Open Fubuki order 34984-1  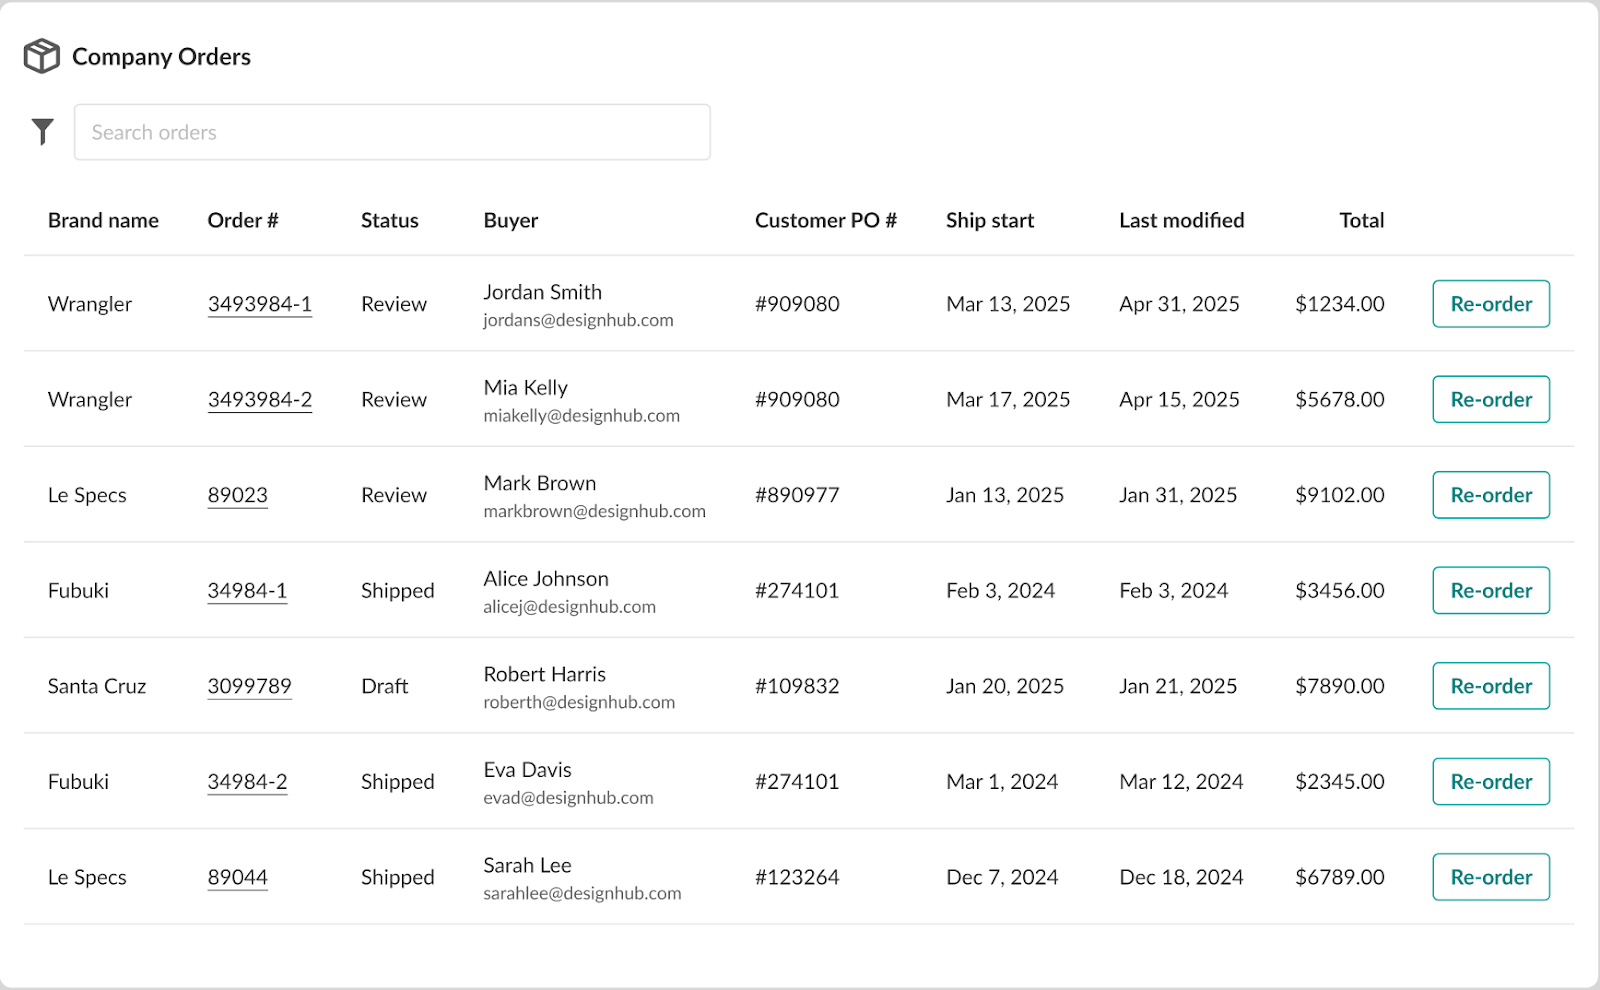click(x=247, y=591)
